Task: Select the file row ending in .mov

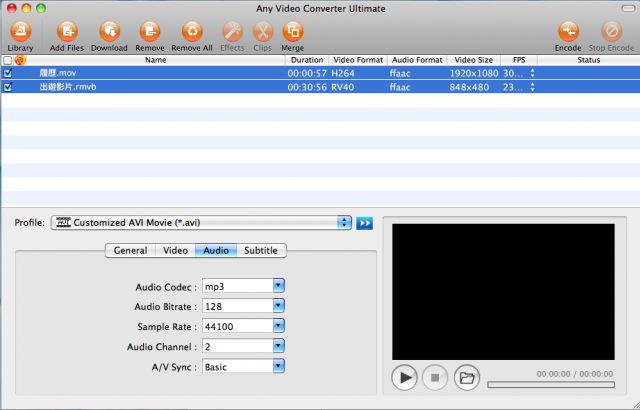Action: [320, 73]
